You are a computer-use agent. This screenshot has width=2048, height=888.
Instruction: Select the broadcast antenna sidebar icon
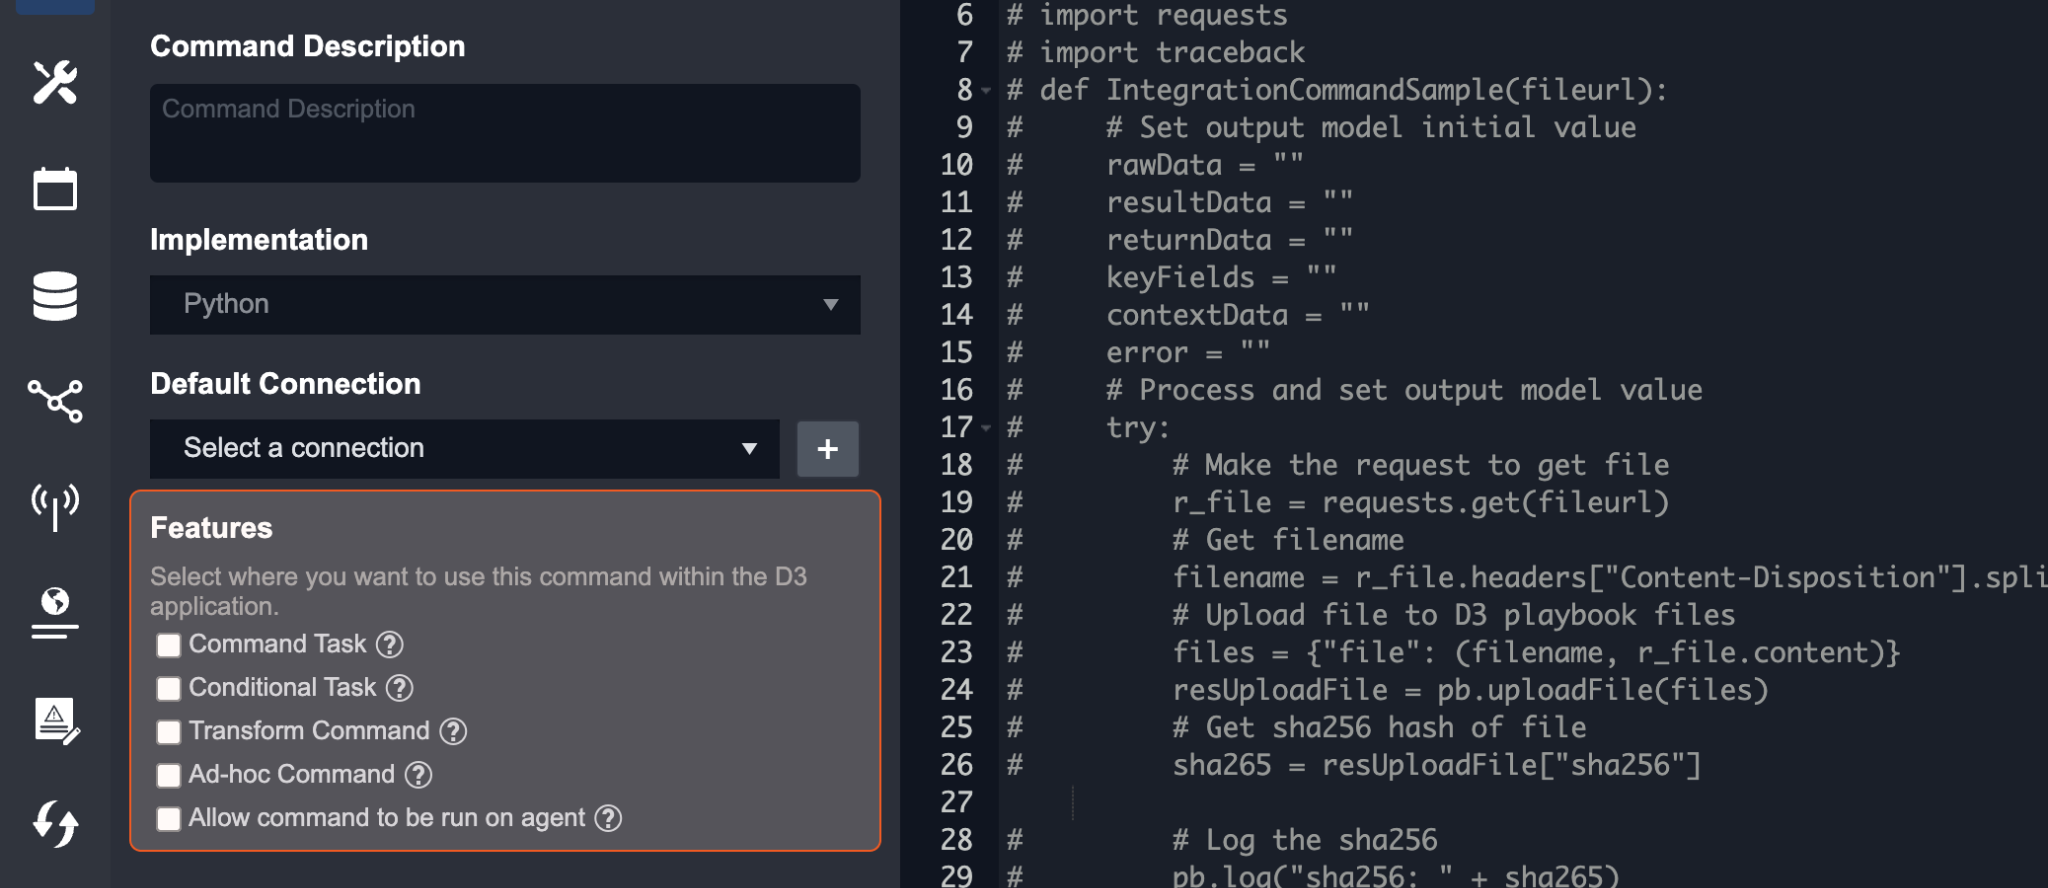[55, 505]
